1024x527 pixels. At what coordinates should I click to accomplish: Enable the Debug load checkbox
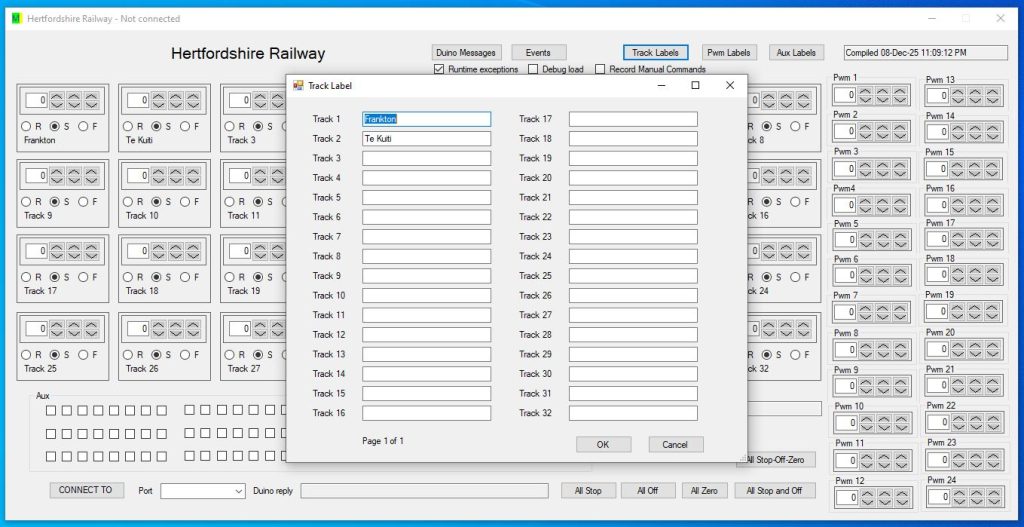(533, 70)
